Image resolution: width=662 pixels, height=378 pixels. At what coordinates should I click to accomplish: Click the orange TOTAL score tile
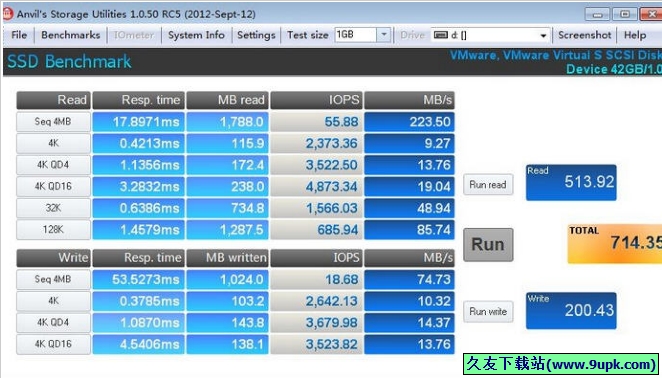click(615, 244)
